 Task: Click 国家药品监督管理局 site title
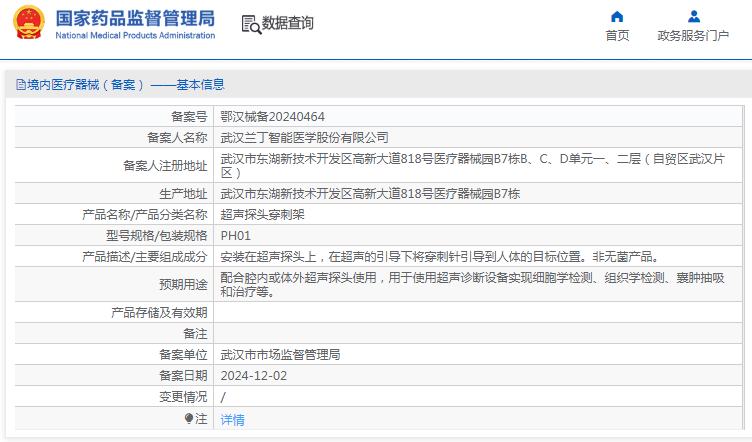pos(135,18)
